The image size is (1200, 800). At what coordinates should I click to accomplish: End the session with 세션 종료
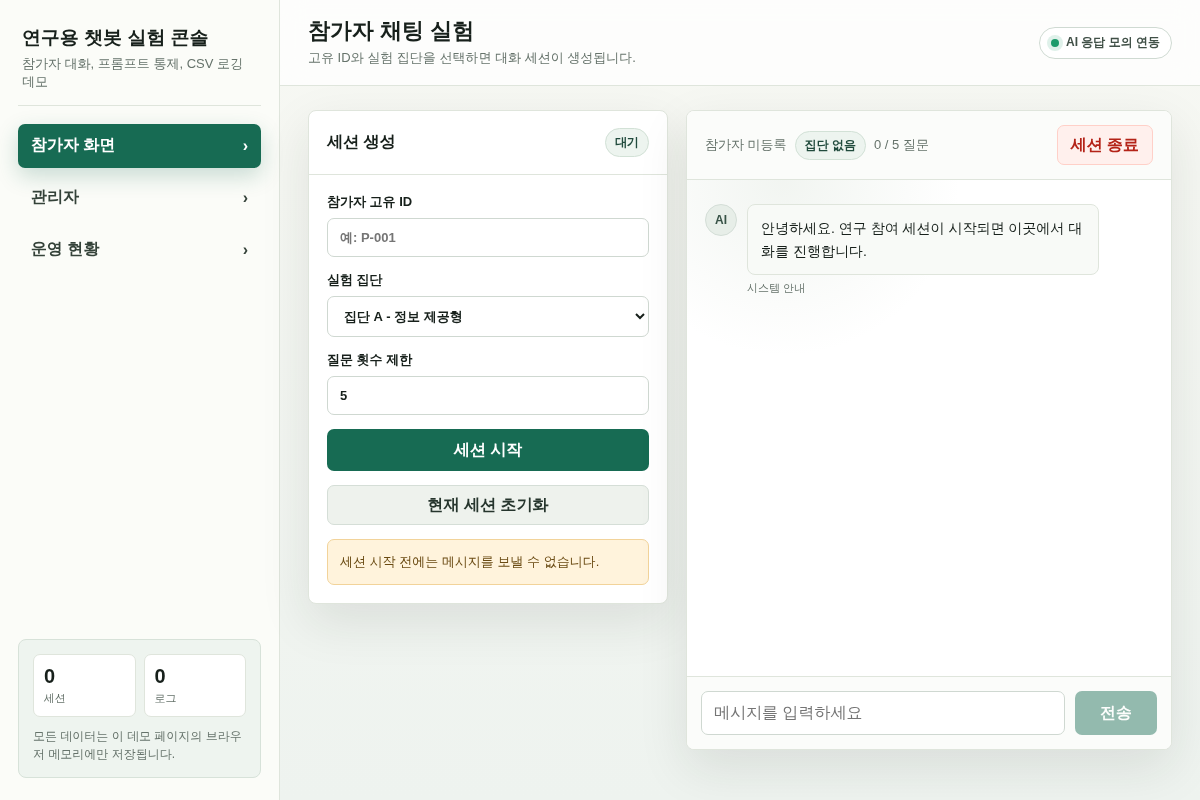1105,145
